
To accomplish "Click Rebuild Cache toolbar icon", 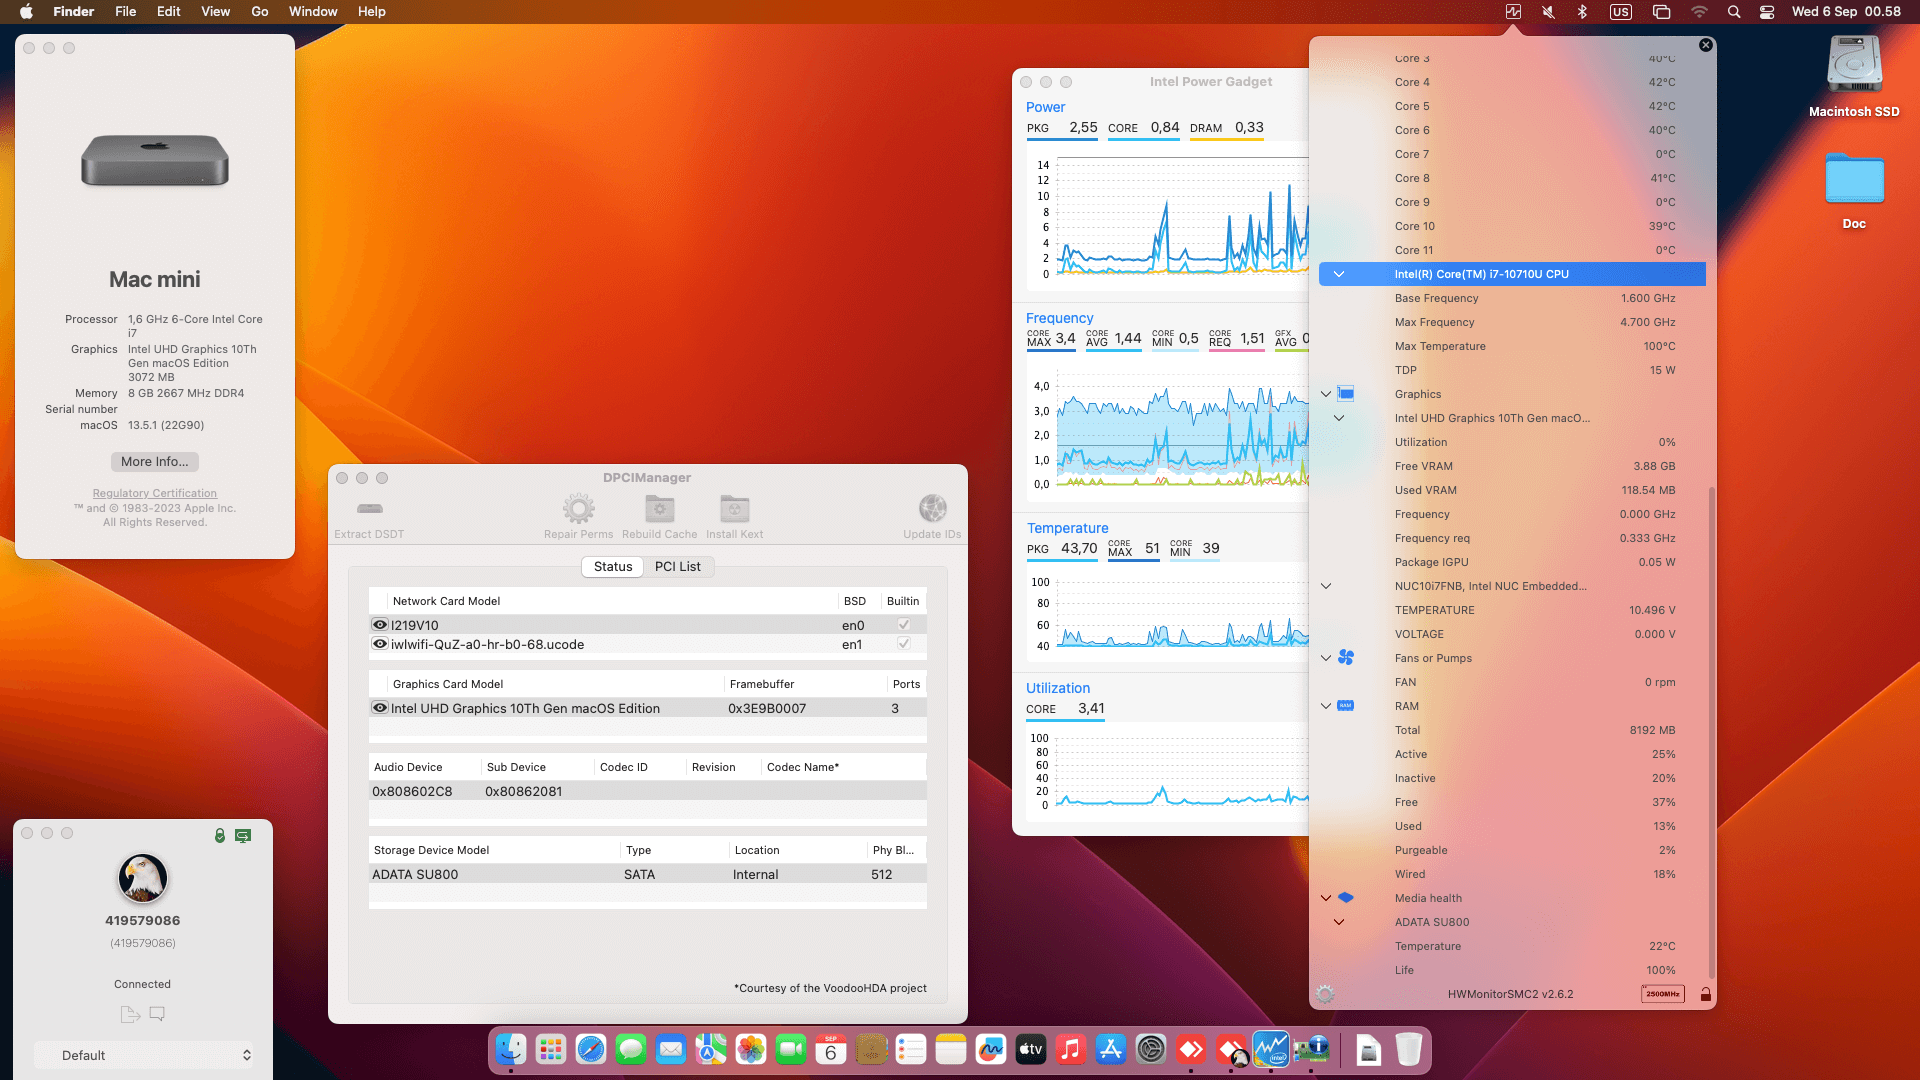I will [659, 509].
